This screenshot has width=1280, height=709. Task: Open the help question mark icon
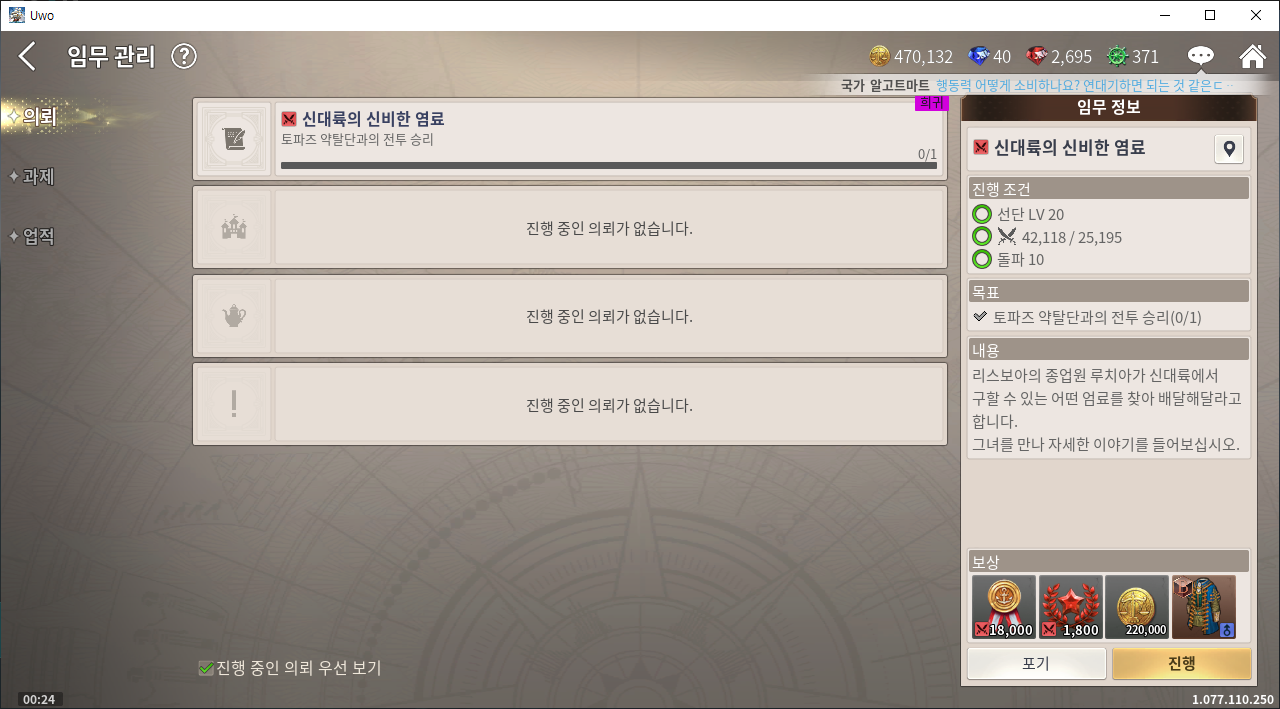[184, 56]
